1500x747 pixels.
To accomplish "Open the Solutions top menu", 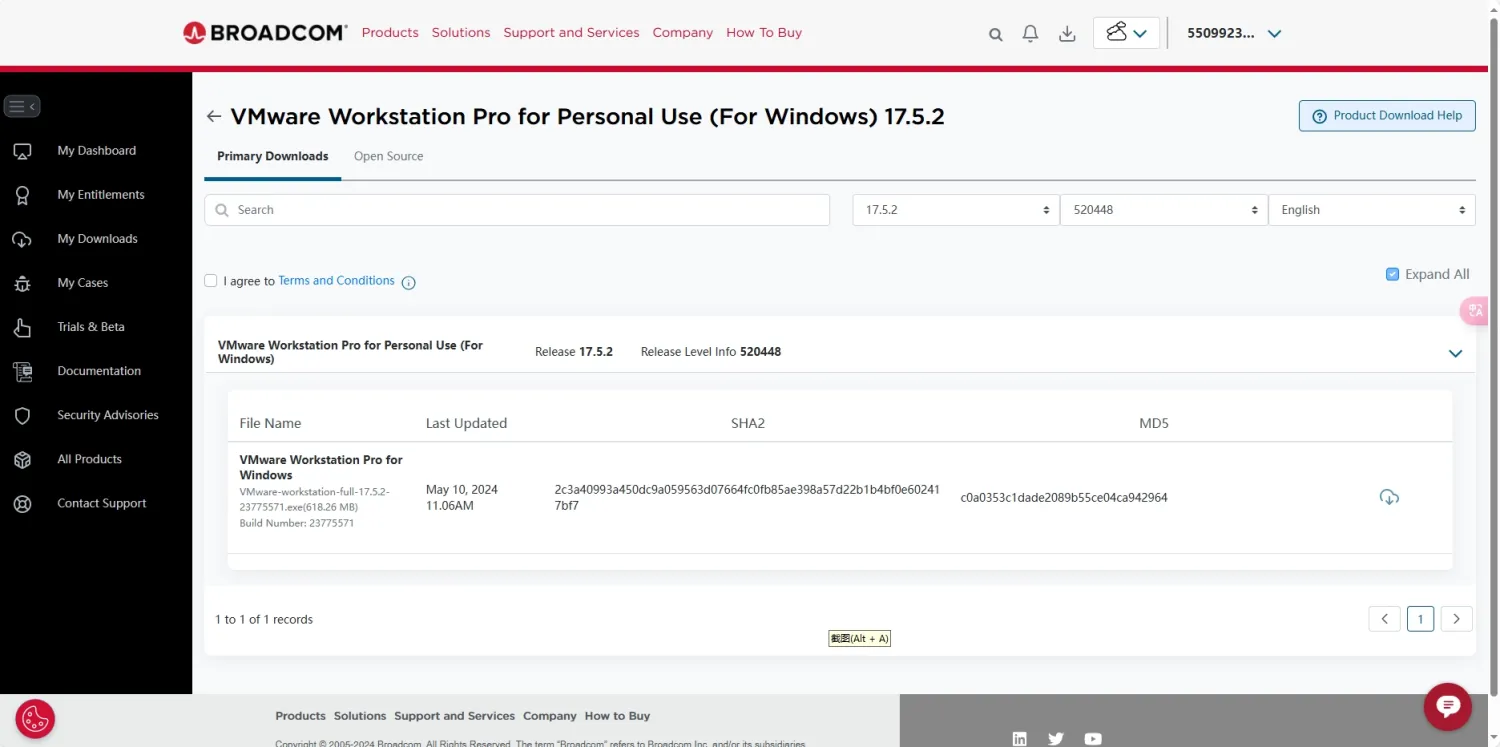I will 461,33.
